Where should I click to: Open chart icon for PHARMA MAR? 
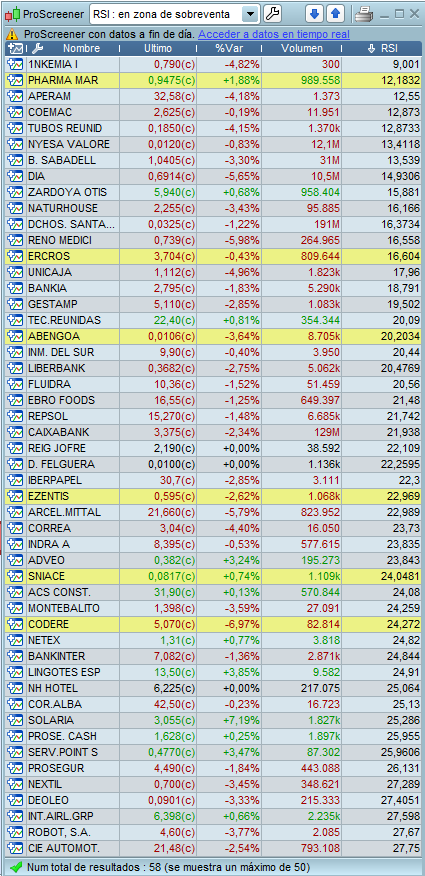coord(15,80)
